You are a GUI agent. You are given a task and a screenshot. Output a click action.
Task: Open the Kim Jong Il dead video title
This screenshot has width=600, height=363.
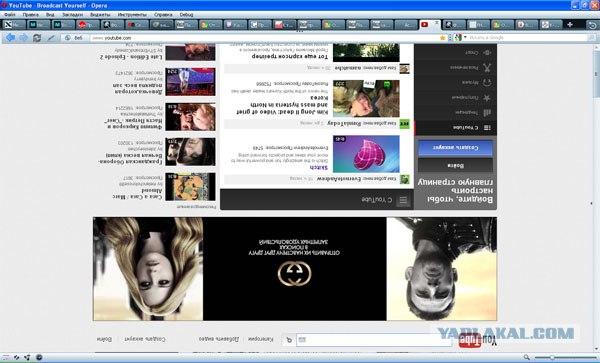[x=283, y=104]
